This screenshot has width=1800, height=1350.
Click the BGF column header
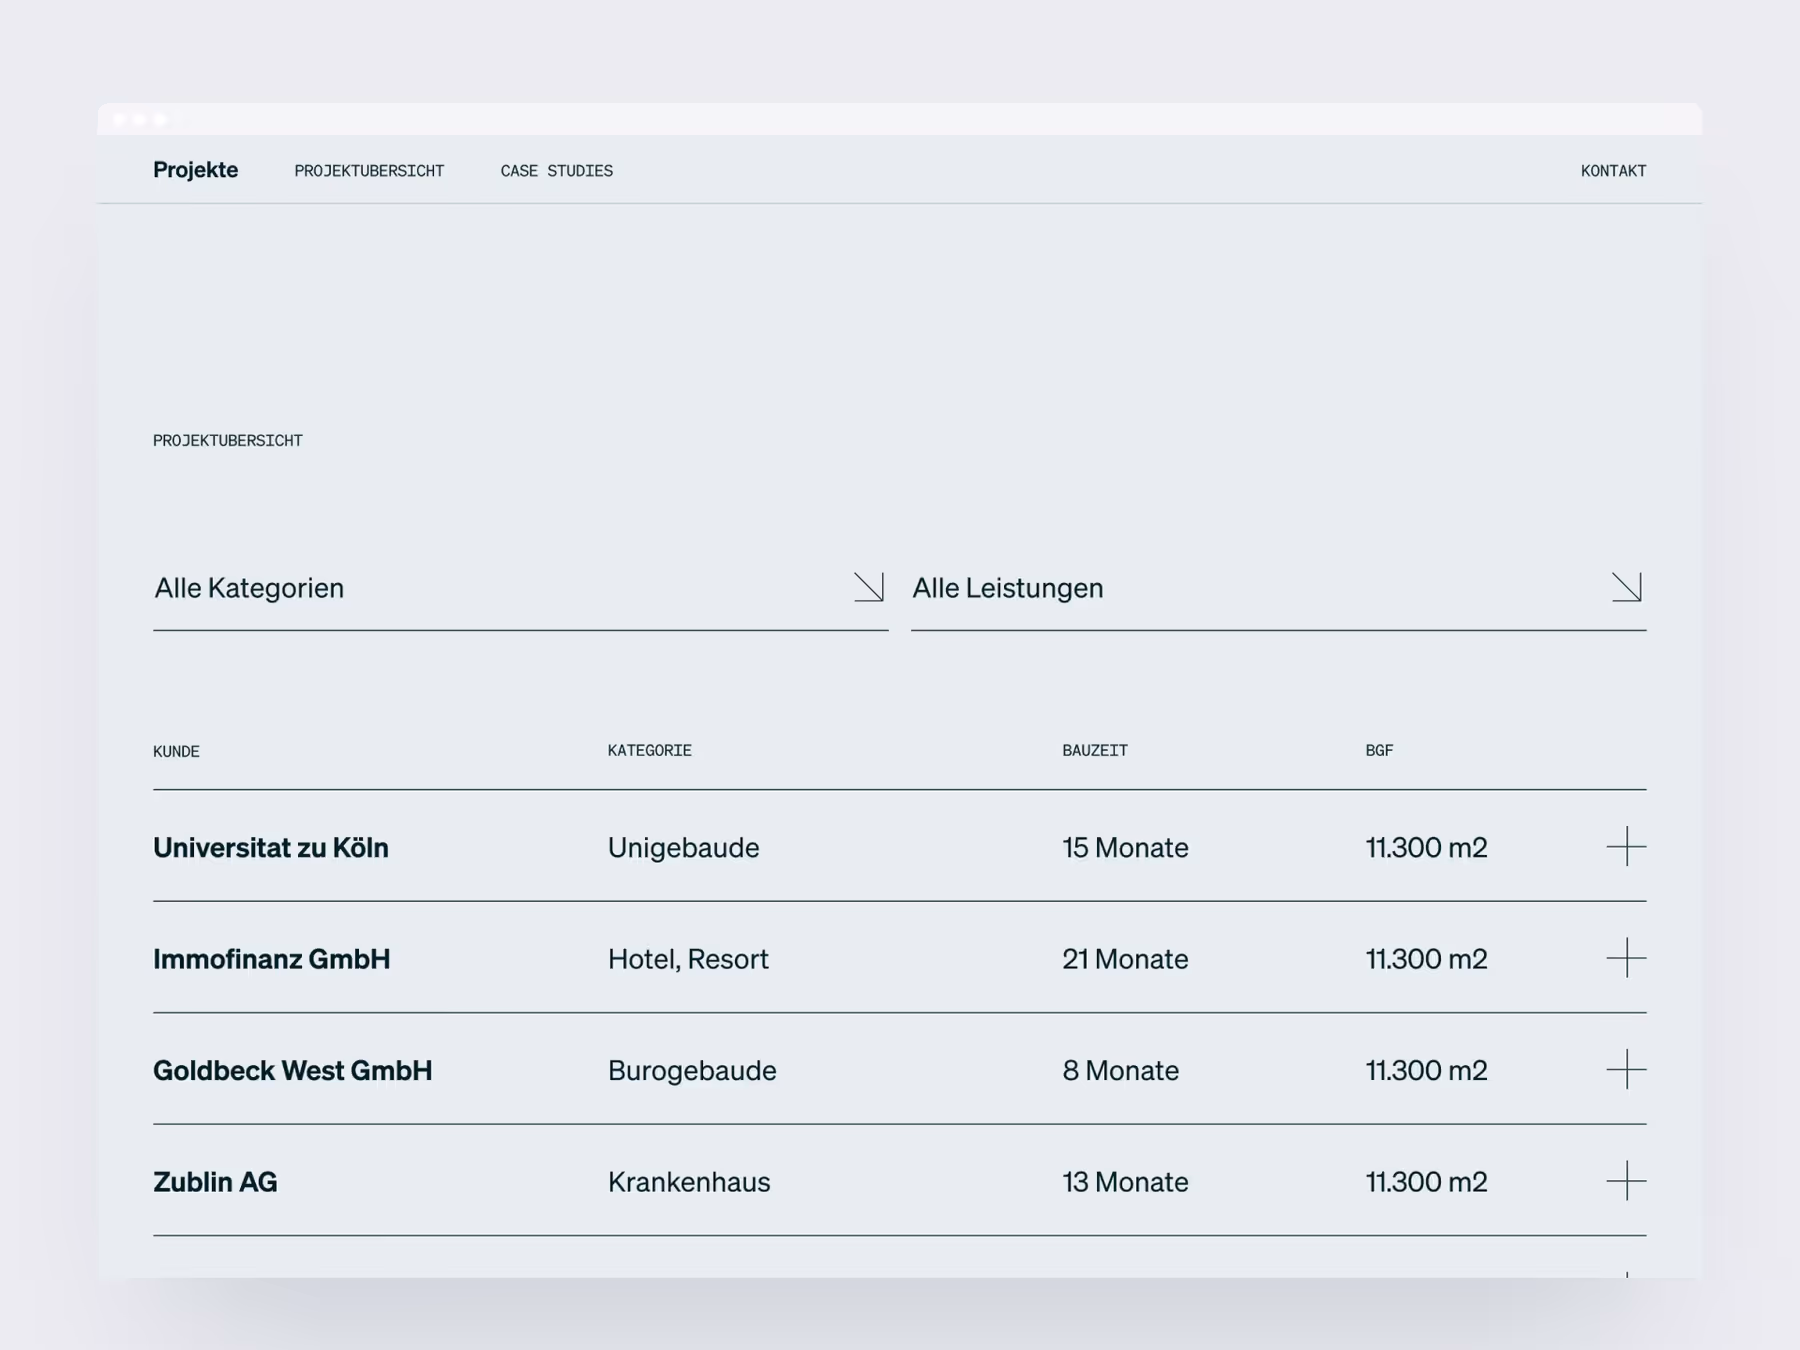pos(1378,751)
